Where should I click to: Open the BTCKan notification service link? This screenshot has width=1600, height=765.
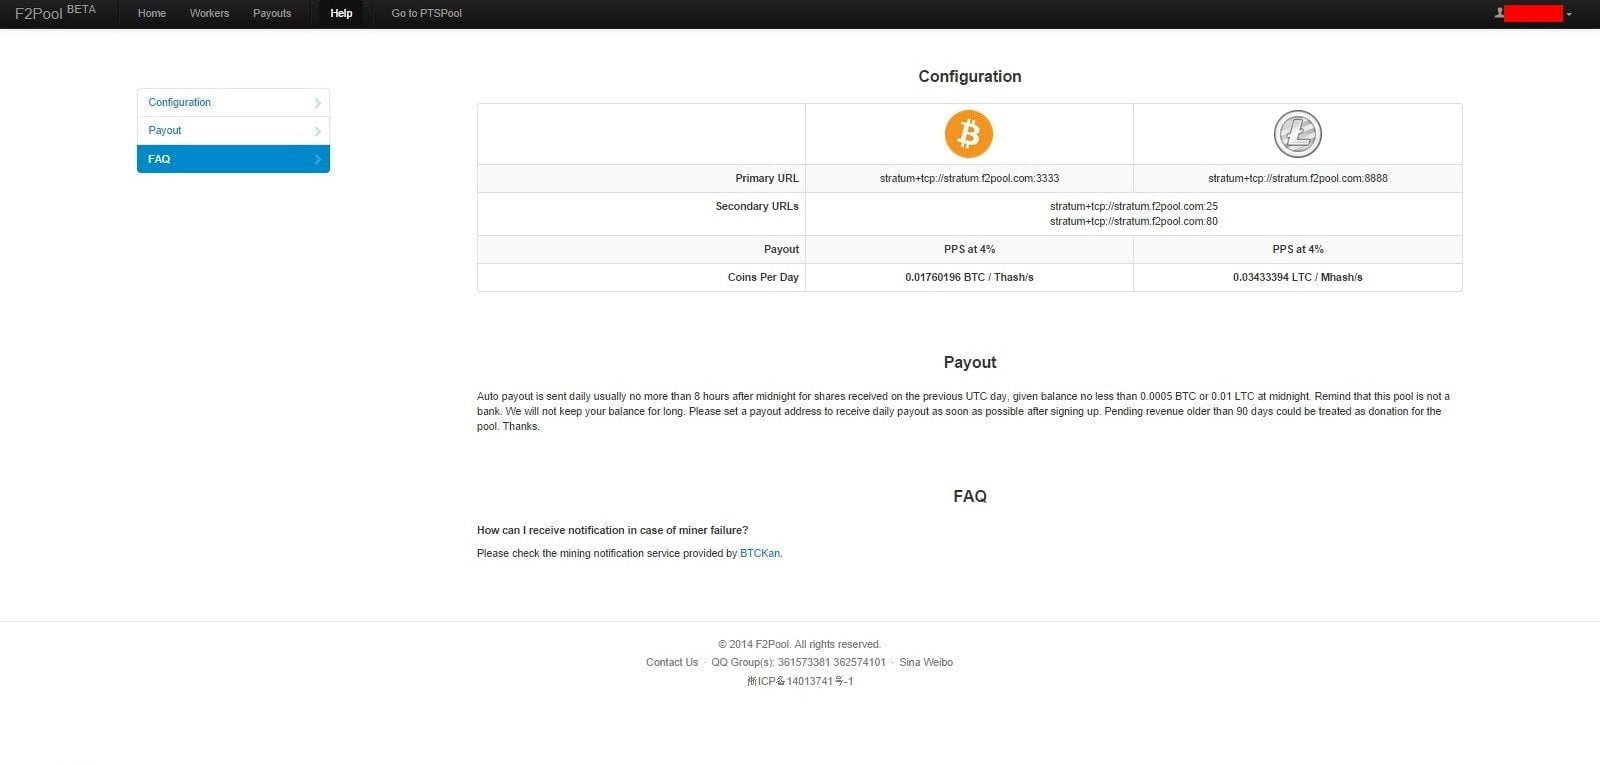[760, 553]
